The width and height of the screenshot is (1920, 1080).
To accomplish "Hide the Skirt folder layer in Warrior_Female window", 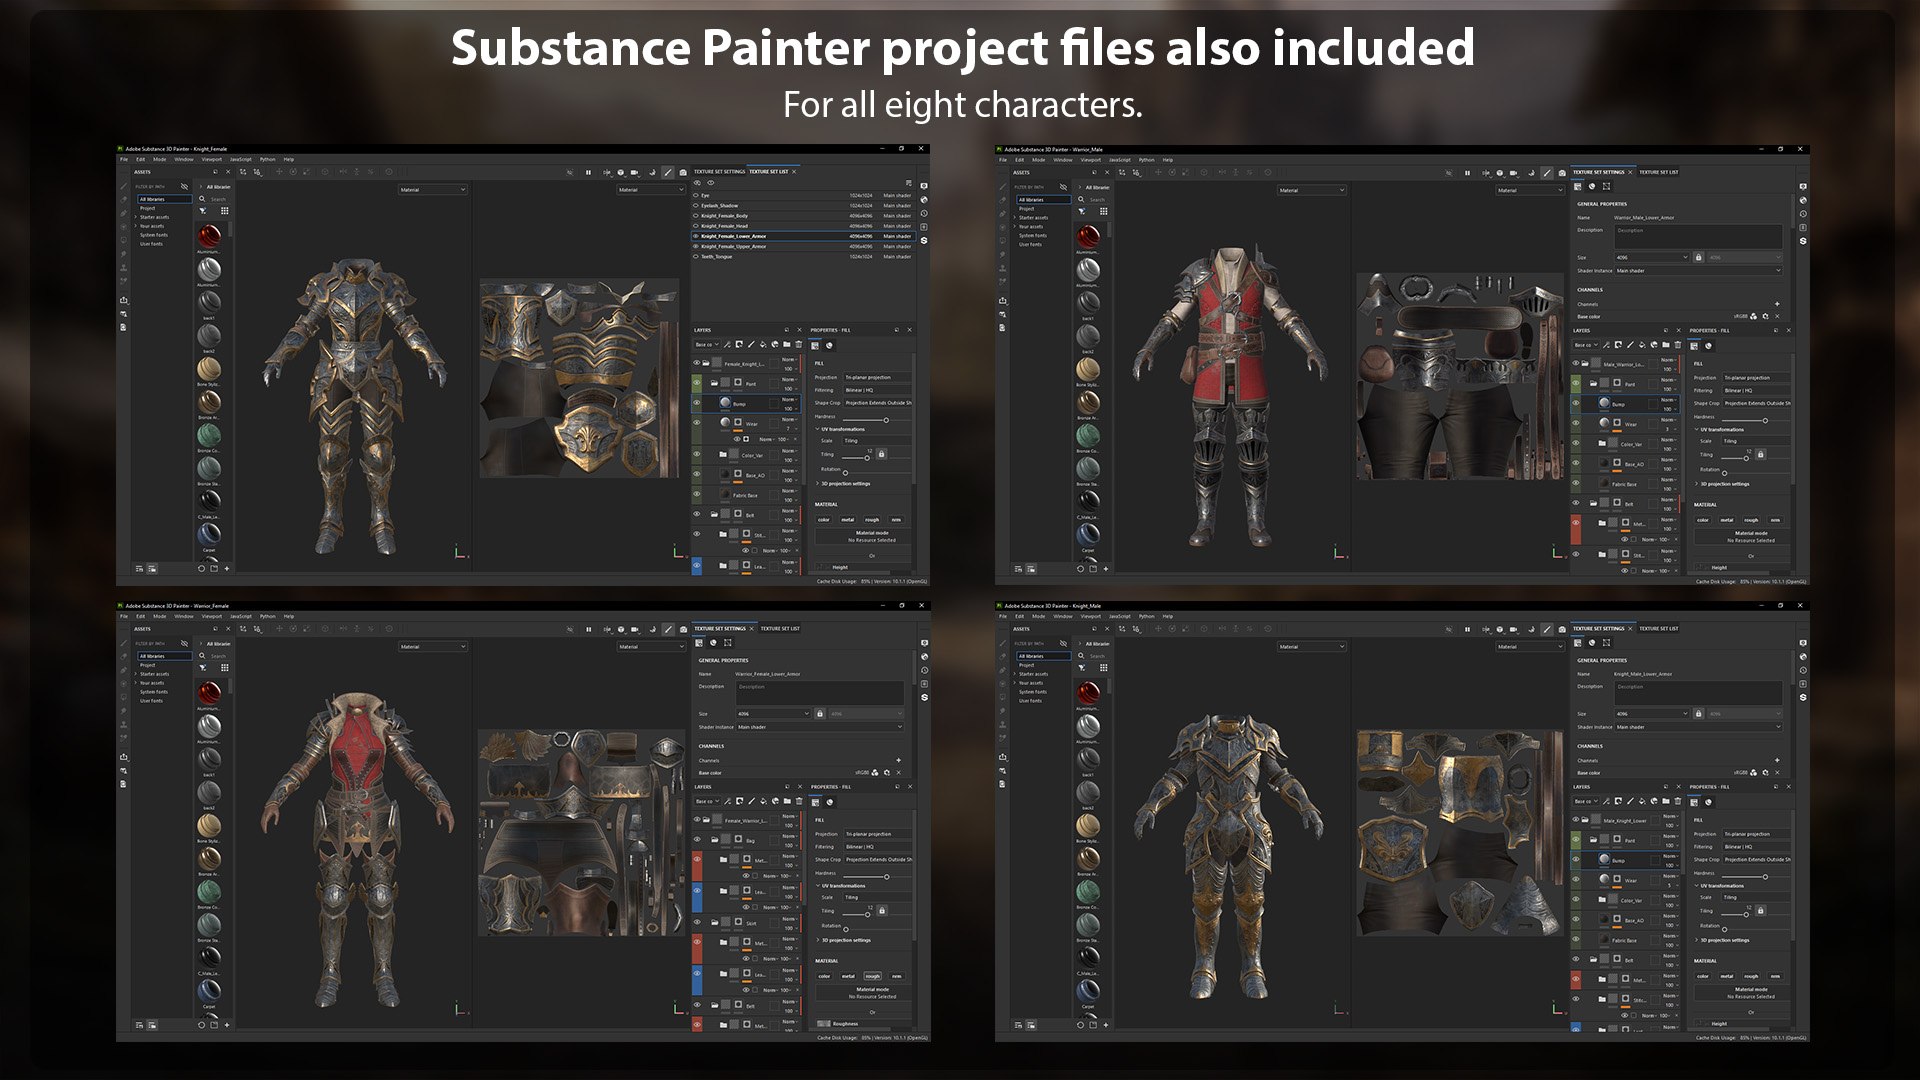I will pos(697,923).
